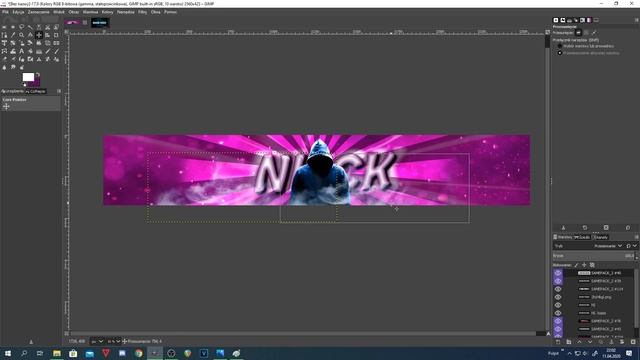Viewport: 640px width, 360px height.
Task: Open the px unit dropdown in status bar
Action: tap(97, 341)
